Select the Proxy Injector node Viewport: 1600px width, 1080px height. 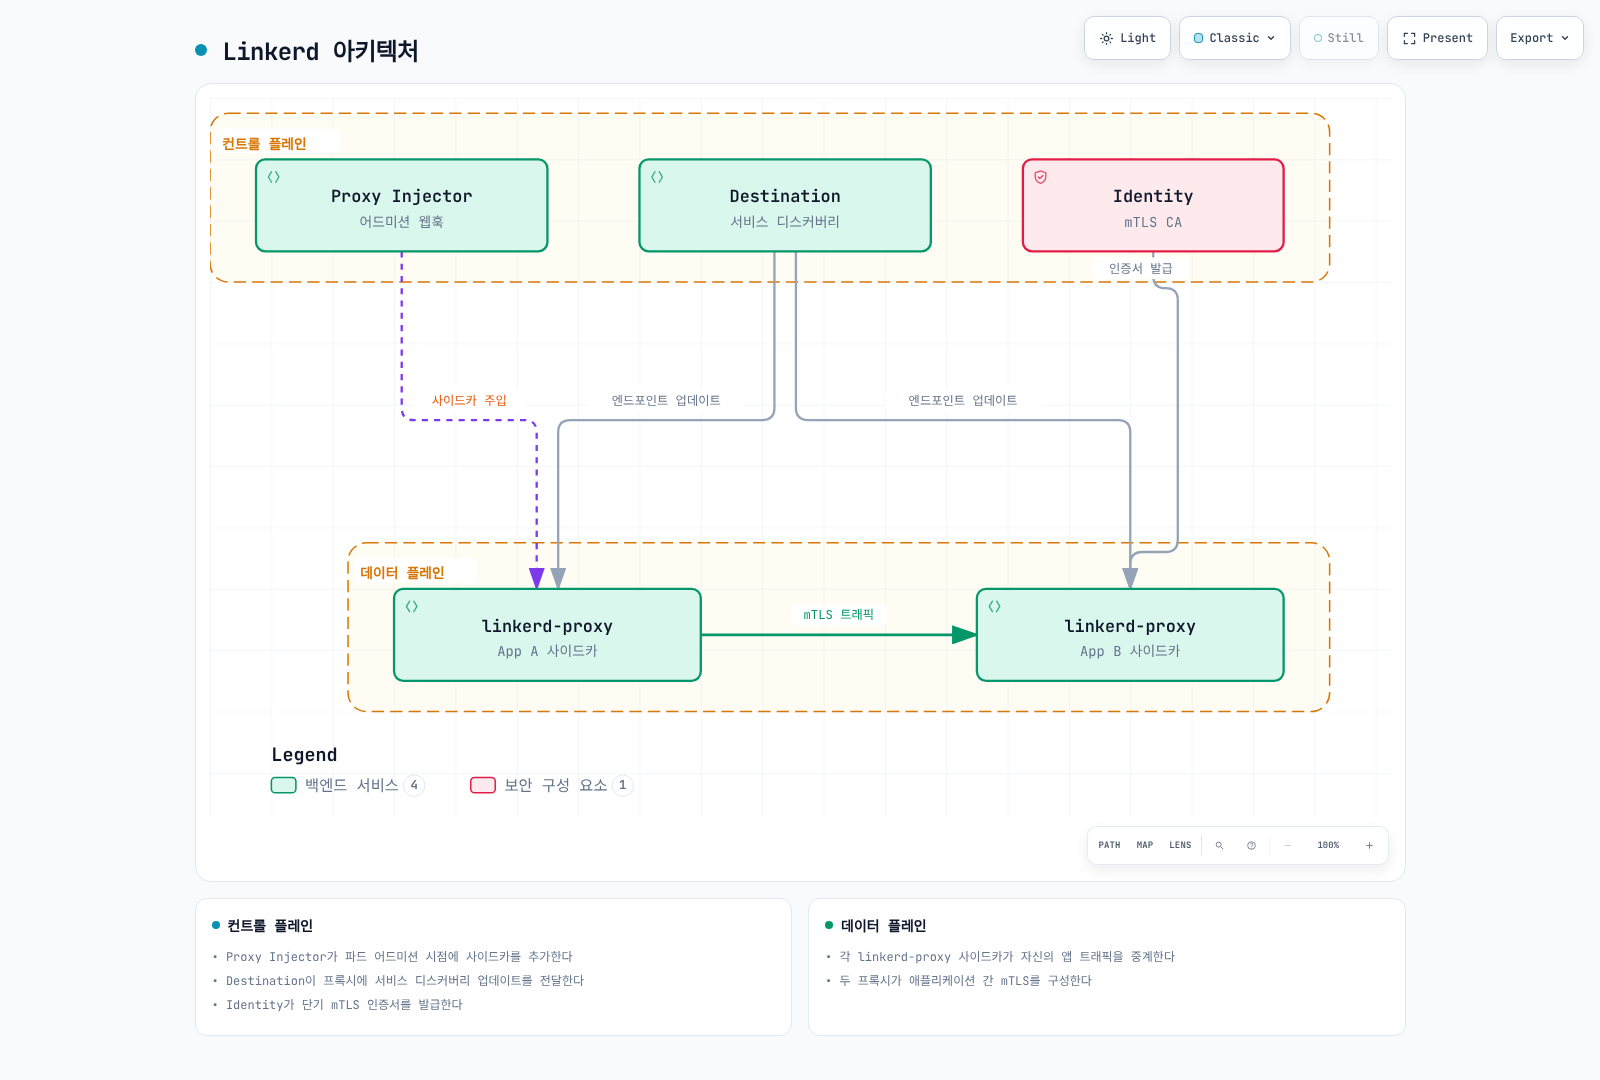pos(402,205)
